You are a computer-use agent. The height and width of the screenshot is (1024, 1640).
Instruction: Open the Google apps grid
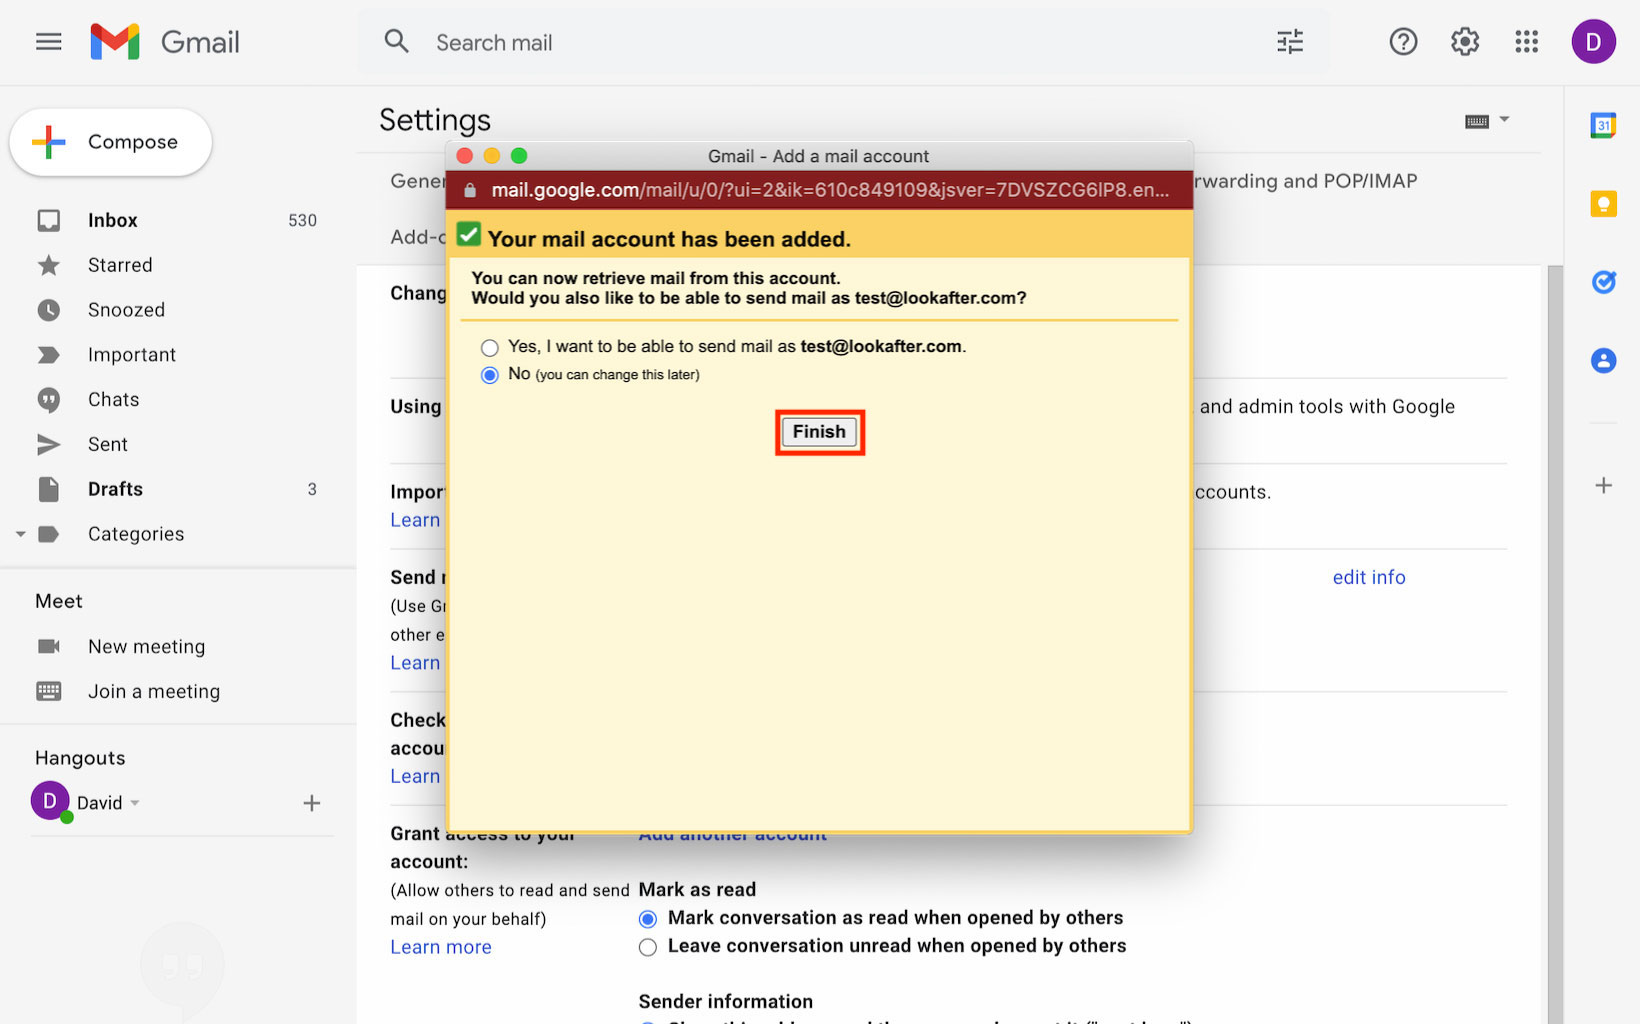pyautogui.click(x=1526, y=42)
